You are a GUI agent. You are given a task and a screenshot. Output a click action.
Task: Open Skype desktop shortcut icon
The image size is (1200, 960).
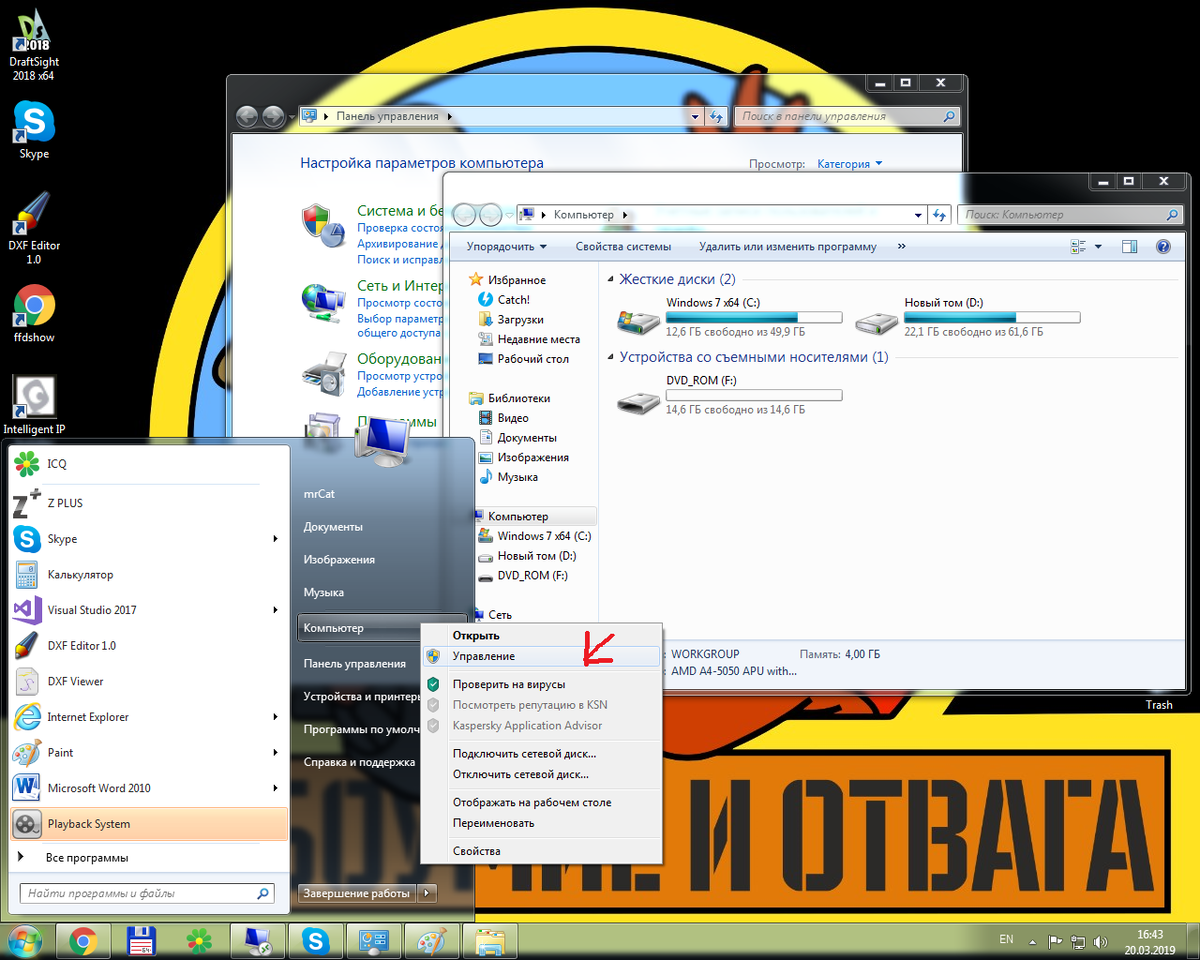(34, 130)
